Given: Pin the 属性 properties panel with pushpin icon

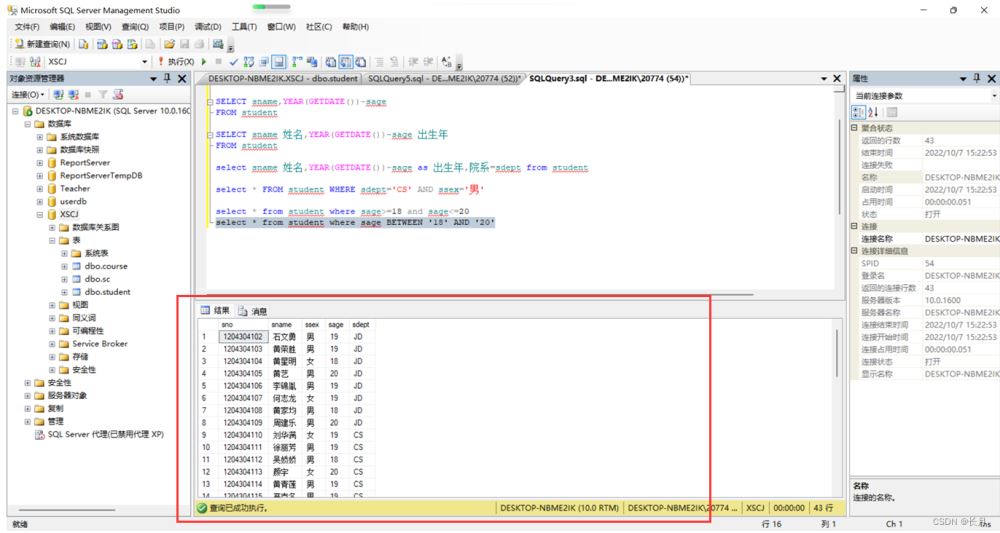Looking at the screenshot, I should pyautogui.click(x=977, y=78).
